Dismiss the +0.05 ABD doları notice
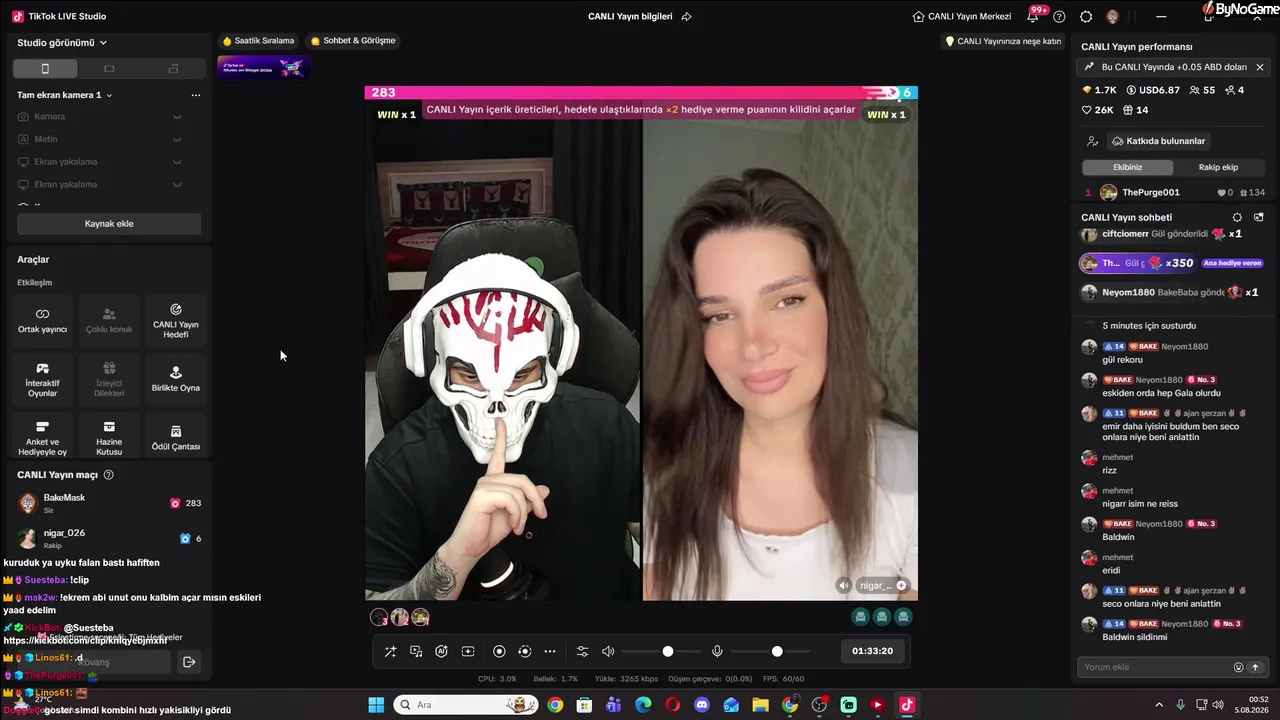 (x=1260, y=67)
